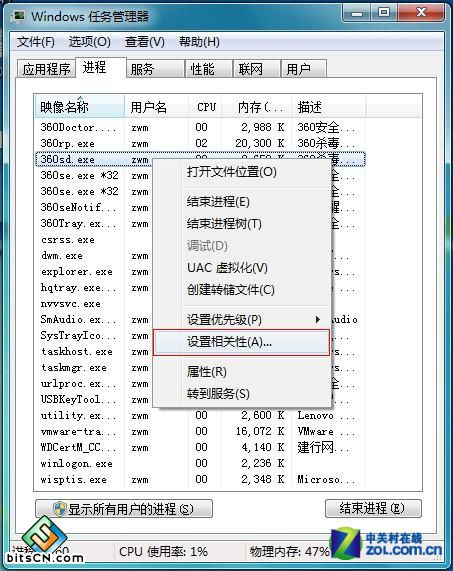Choose 设置相关性(A)... in context menu
Screen dimensions: 453x571
(242, 342)
